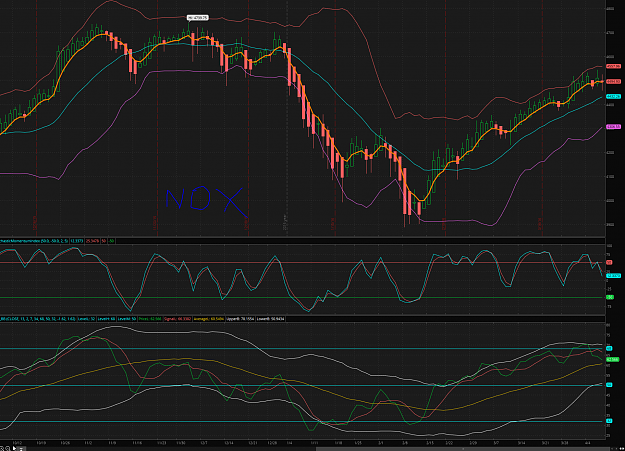Click the magenta lower band price tag

[x=613, y=127]
